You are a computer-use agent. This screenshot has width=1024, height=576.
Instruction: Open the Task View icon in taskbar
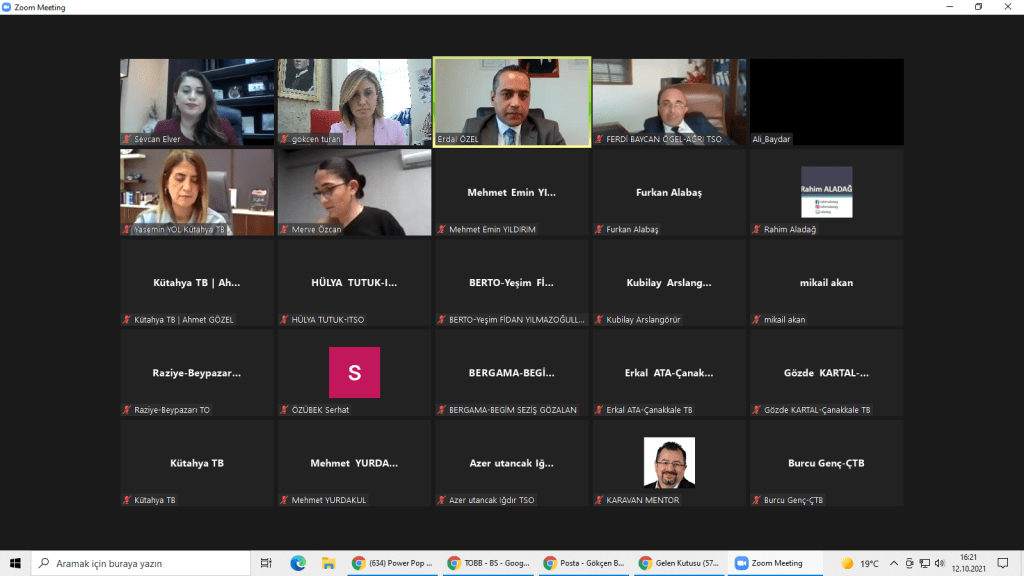click(x=266, y=563)
